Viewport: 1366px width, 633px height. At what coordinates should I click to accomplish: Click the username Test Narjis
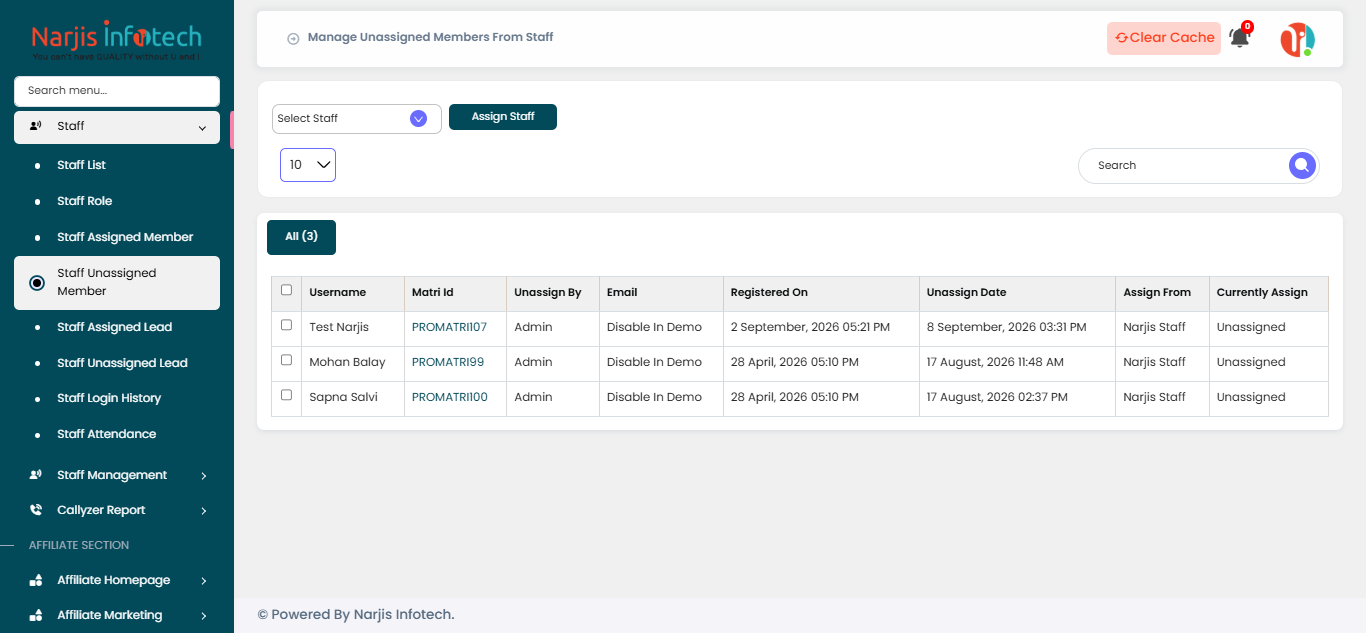click(x=339, y=327)
